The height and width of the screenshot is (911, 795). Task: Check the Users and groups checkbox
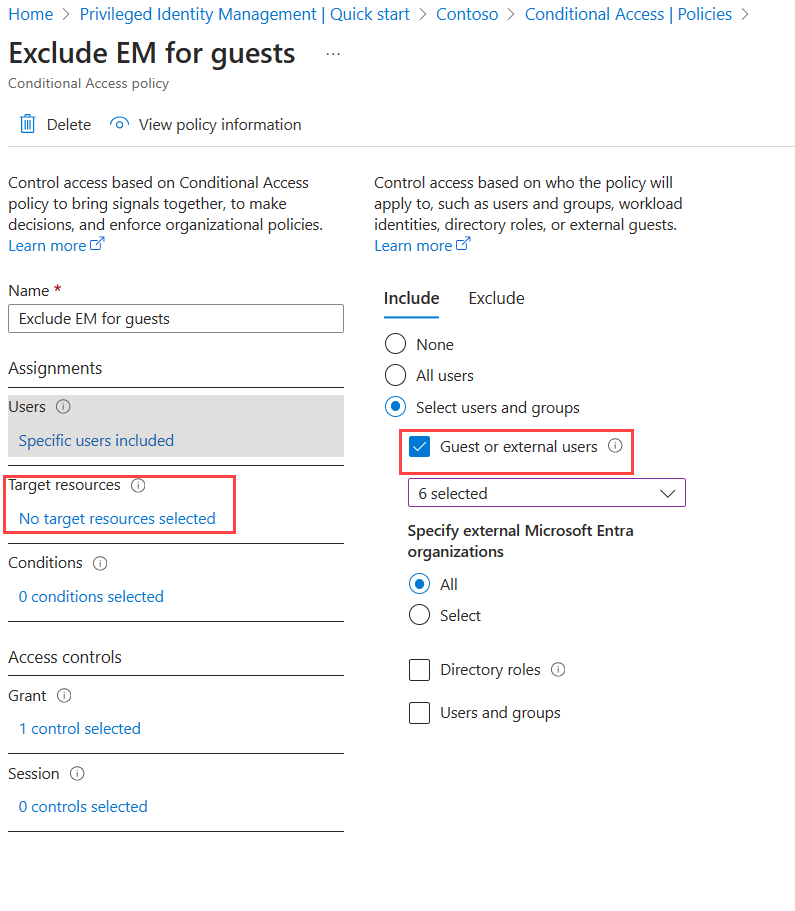pos(419,713)
